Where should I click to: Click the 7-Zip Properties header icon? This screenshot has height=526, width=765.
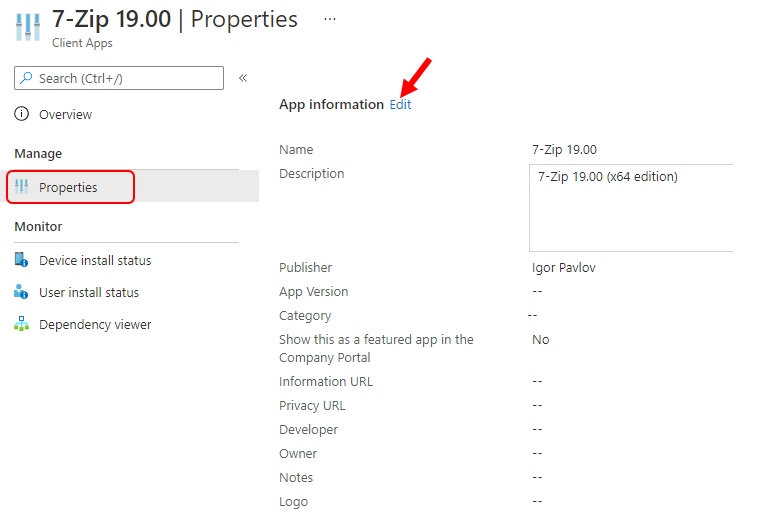[27, 27]
